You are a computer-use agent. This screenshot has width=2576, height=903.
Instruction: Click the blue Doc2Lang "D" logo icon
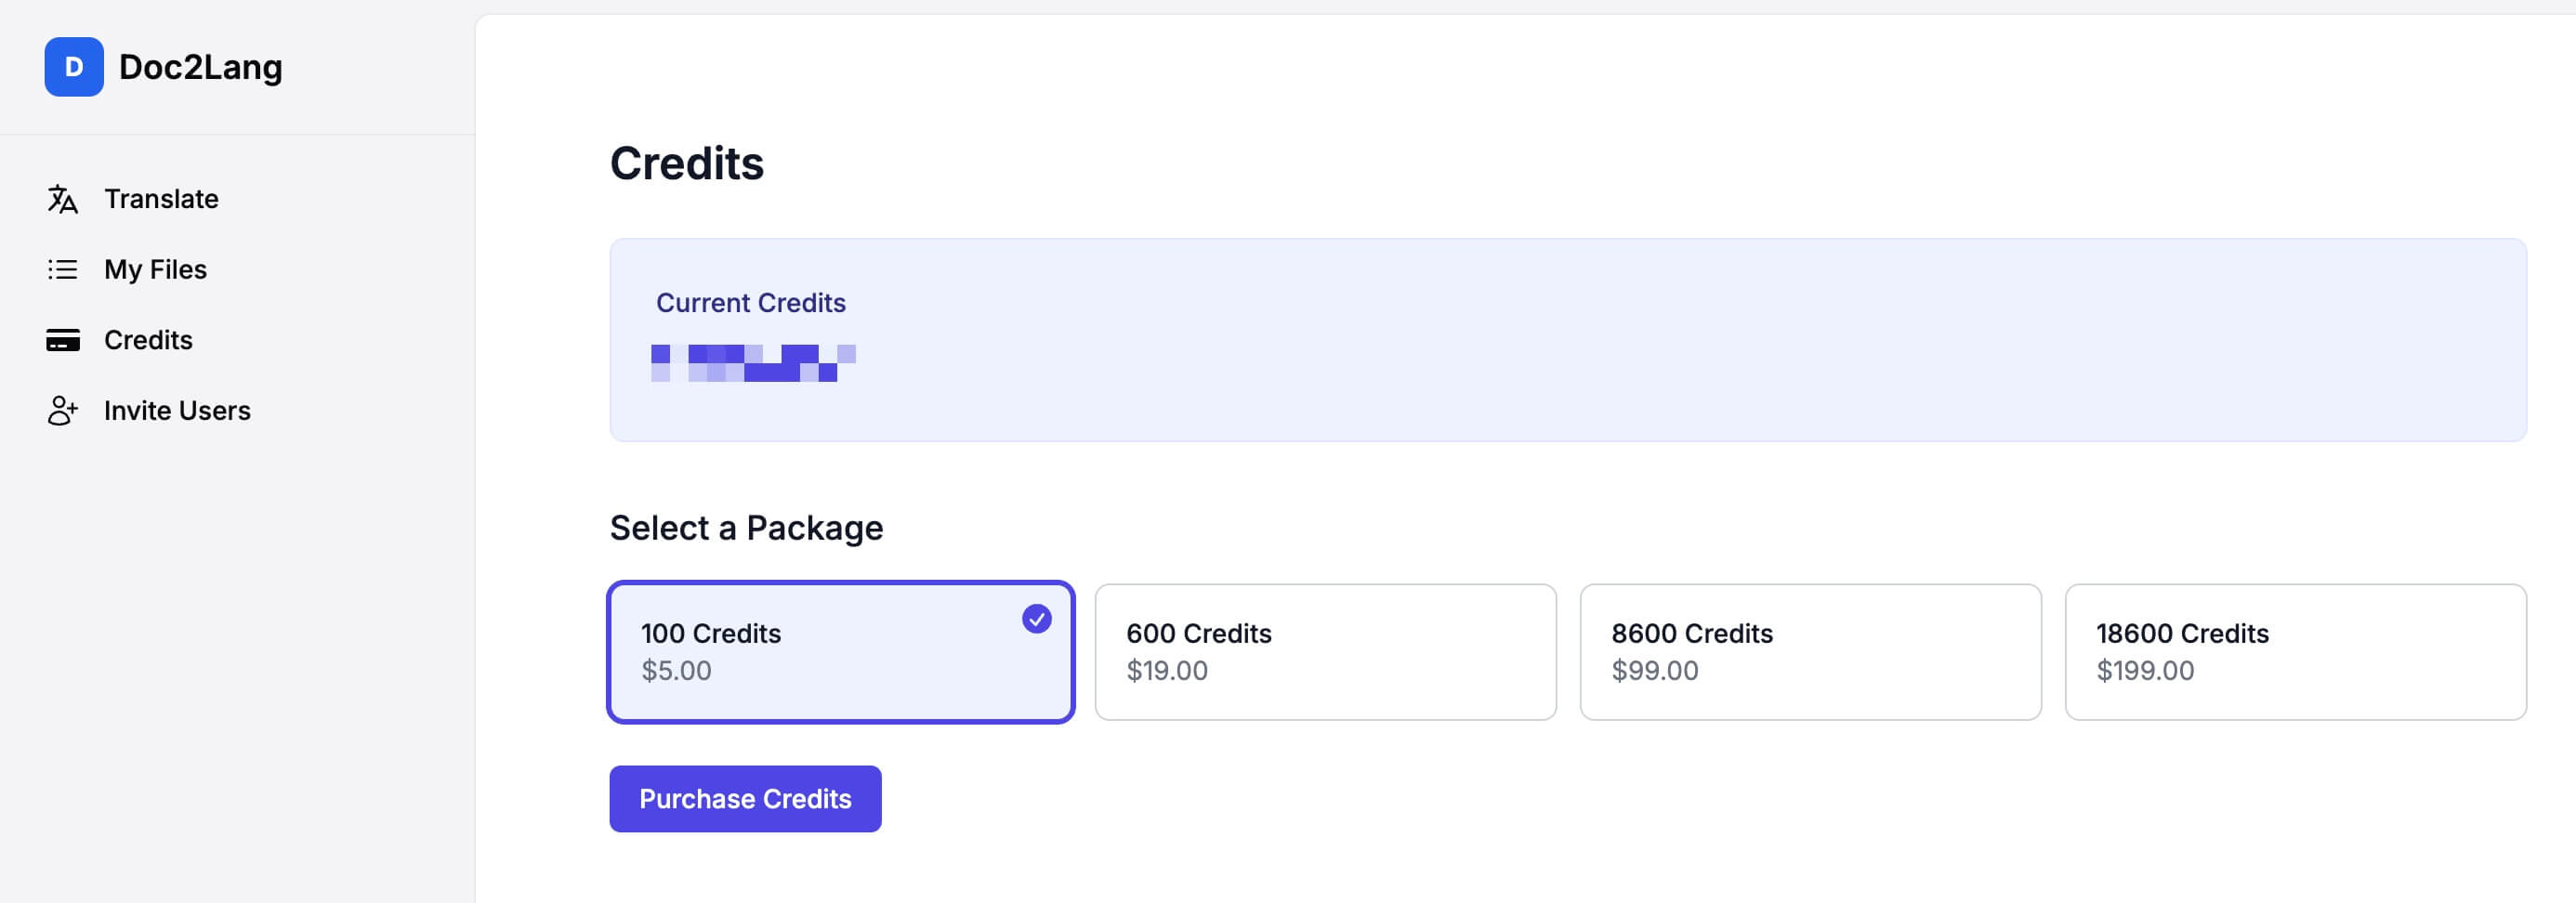click(x=74, y=67)
